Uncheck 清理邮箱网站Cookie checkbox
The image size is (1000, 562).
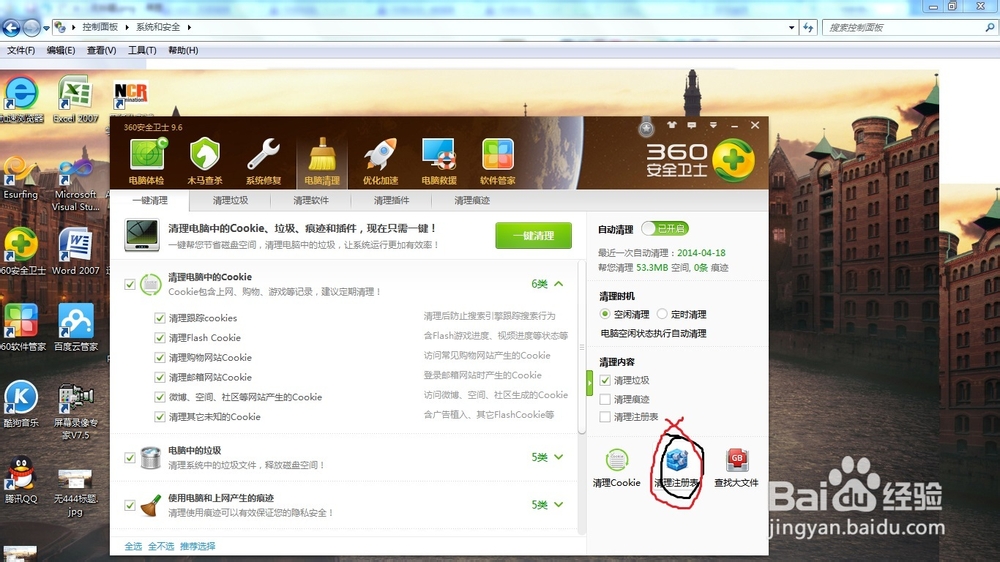(160, 377)
